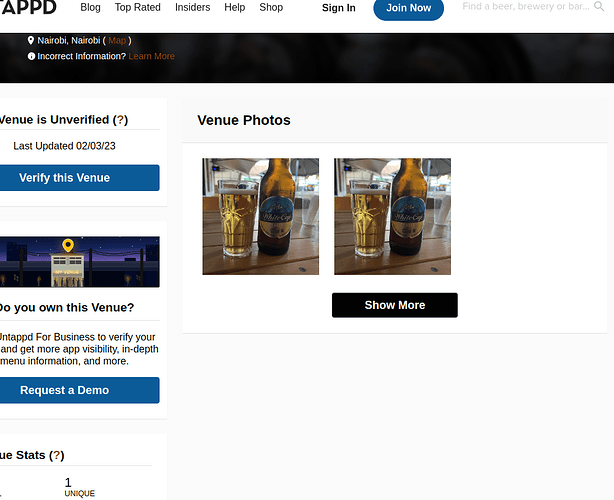614x500 pixels.
Task: Click the location pin icon beside Nairobi
Action: coord(31,40)
